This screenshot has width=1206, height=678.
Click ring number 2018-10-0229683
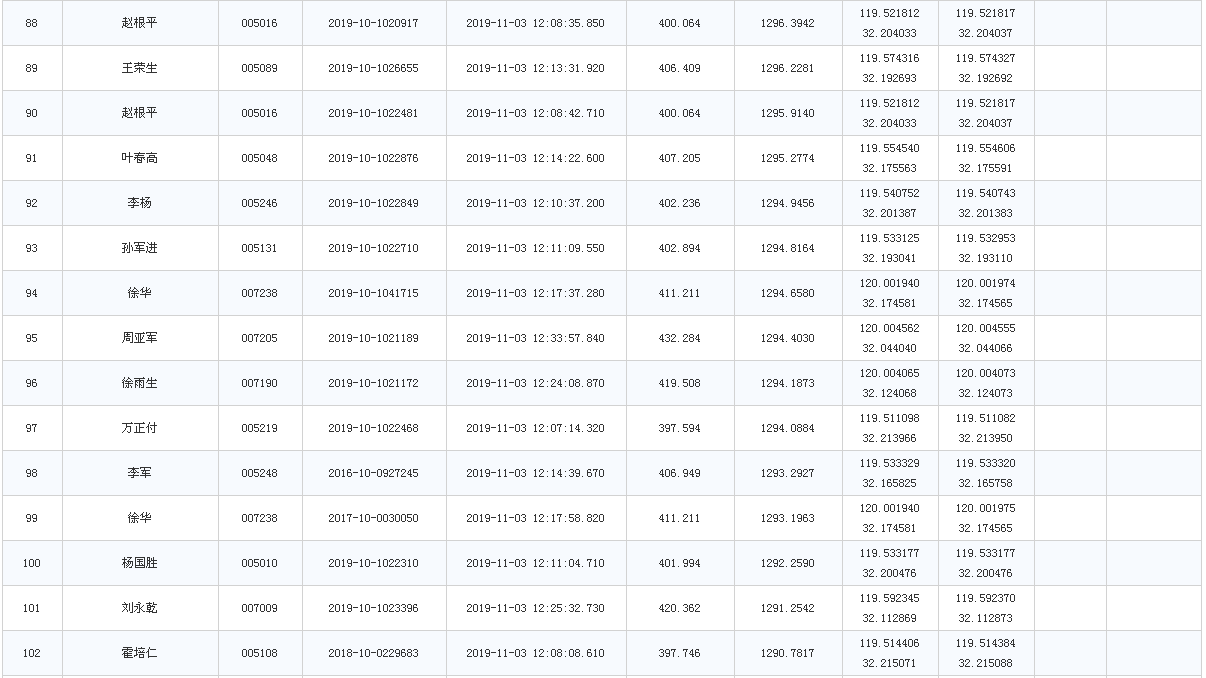(373, 653)
